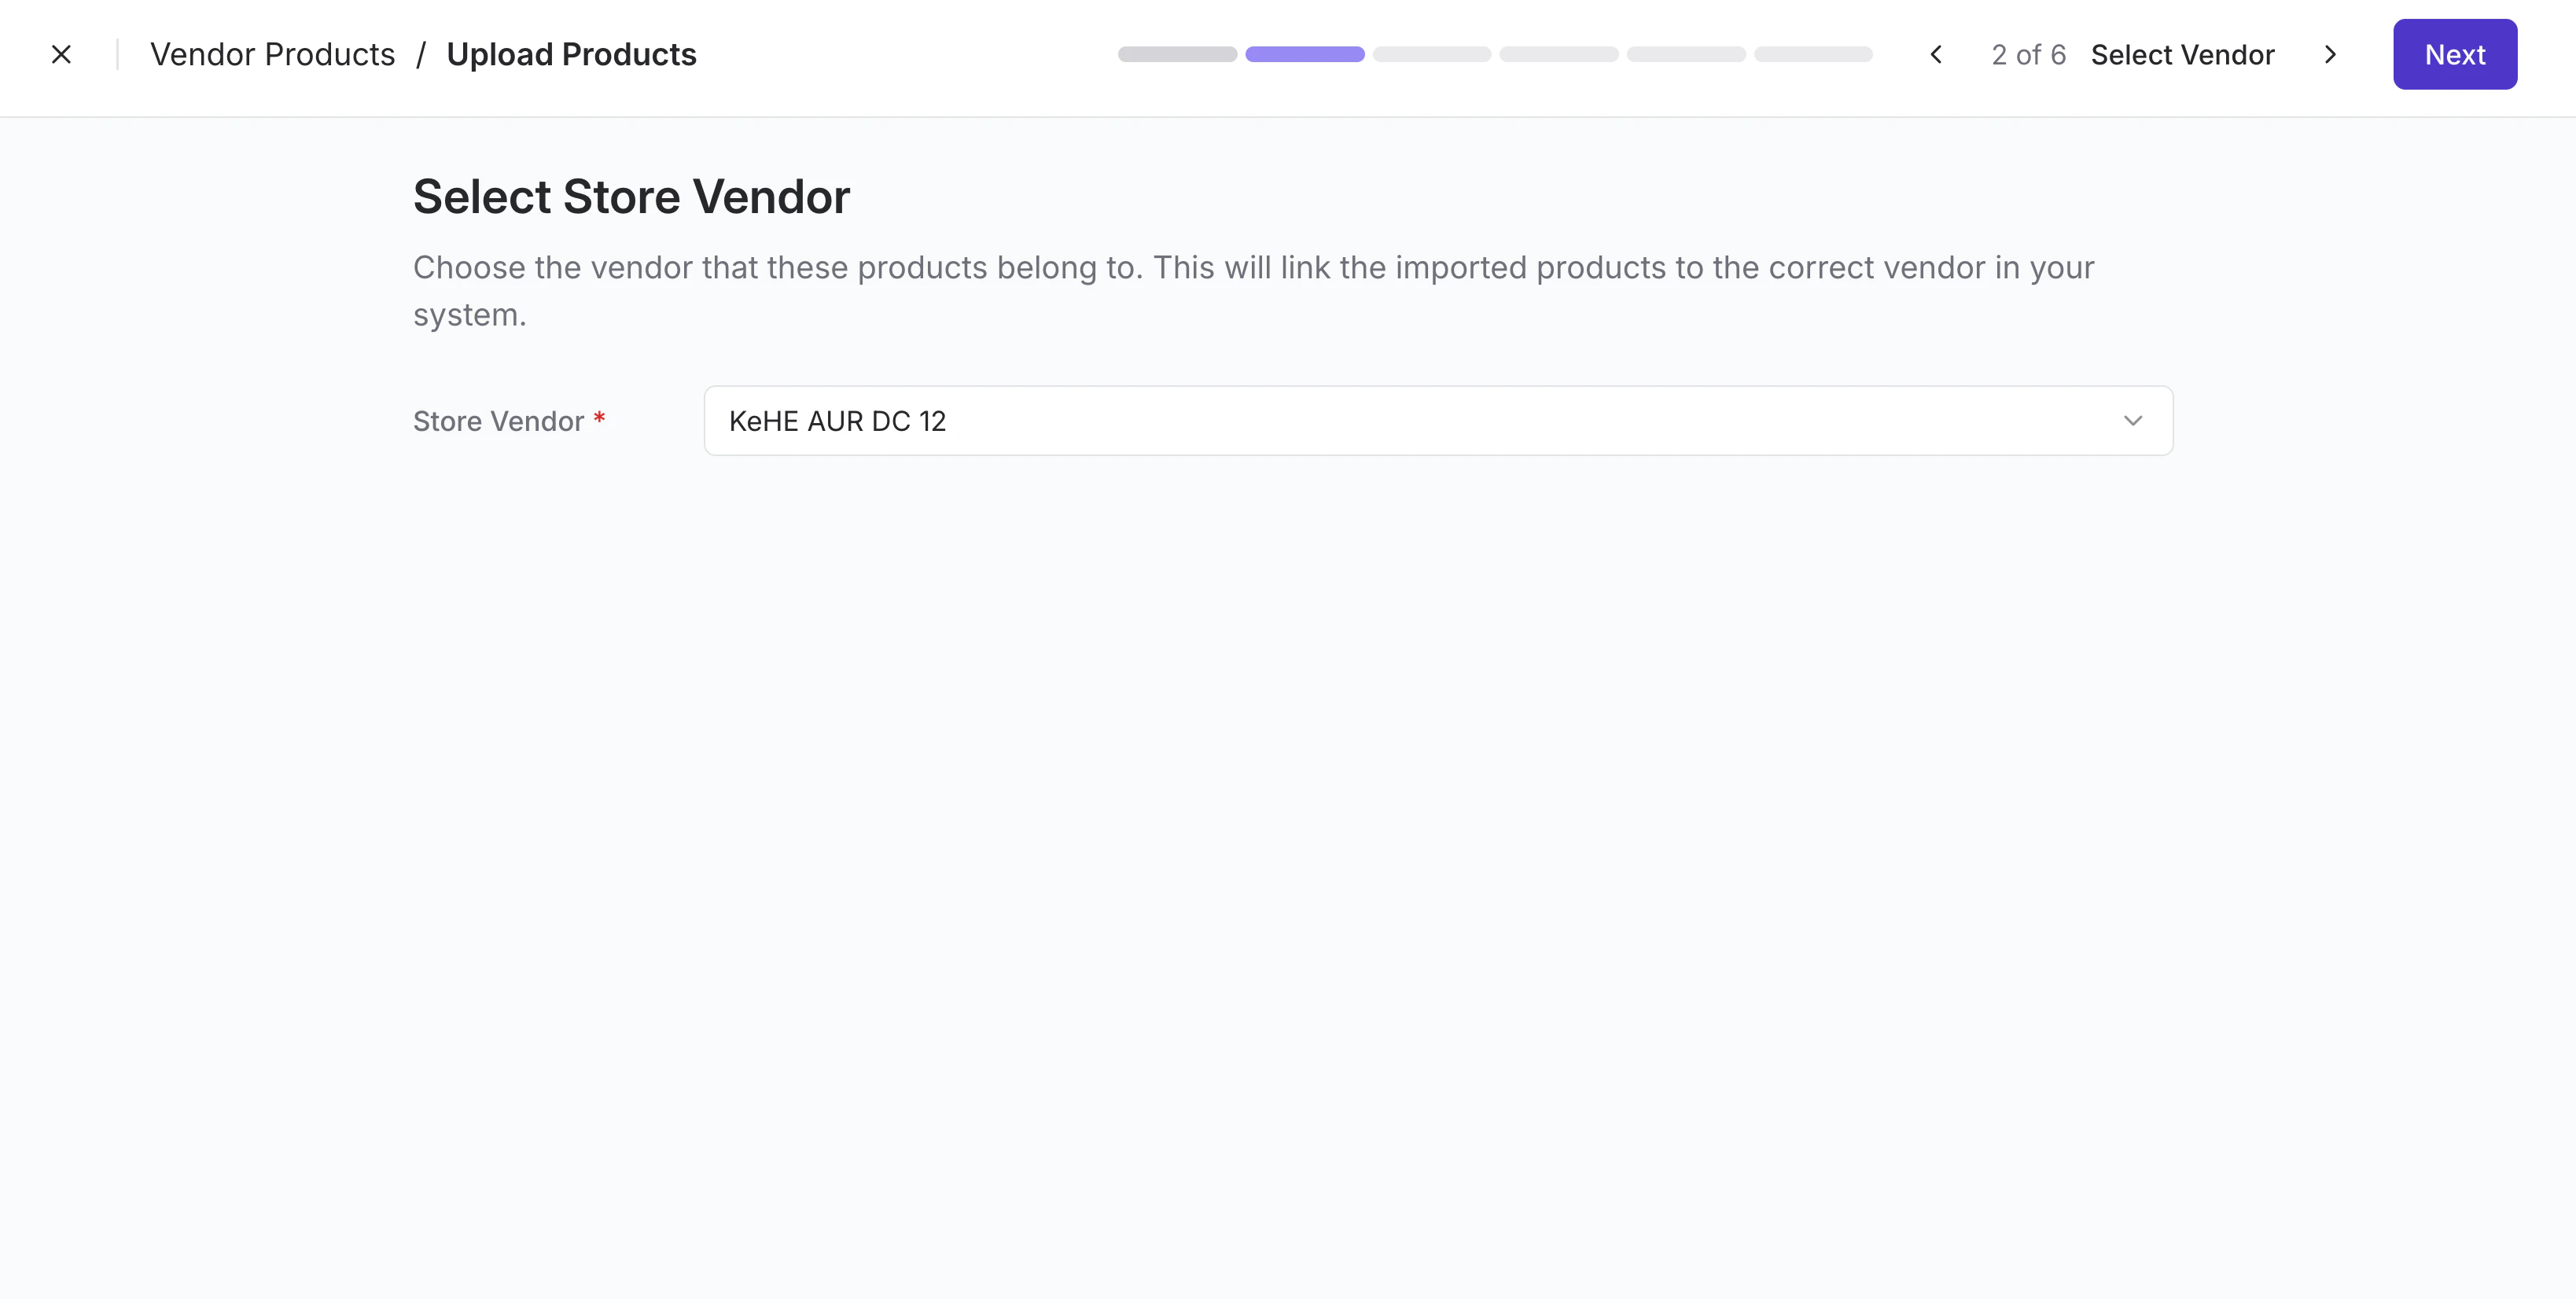Select the third progress bar segment
Screen dimensions: 2576x1299
tap(1431, 54)
